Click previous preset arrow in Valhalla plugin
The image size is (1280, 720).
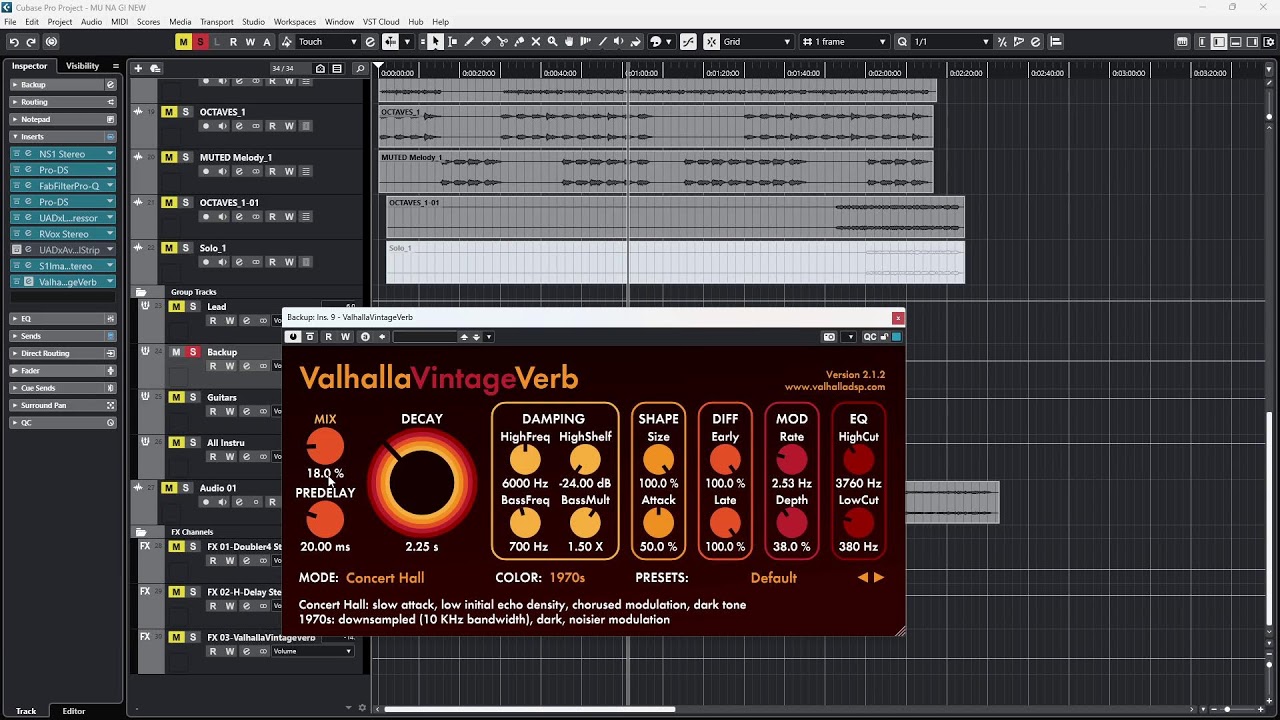[x=863, y=578]
